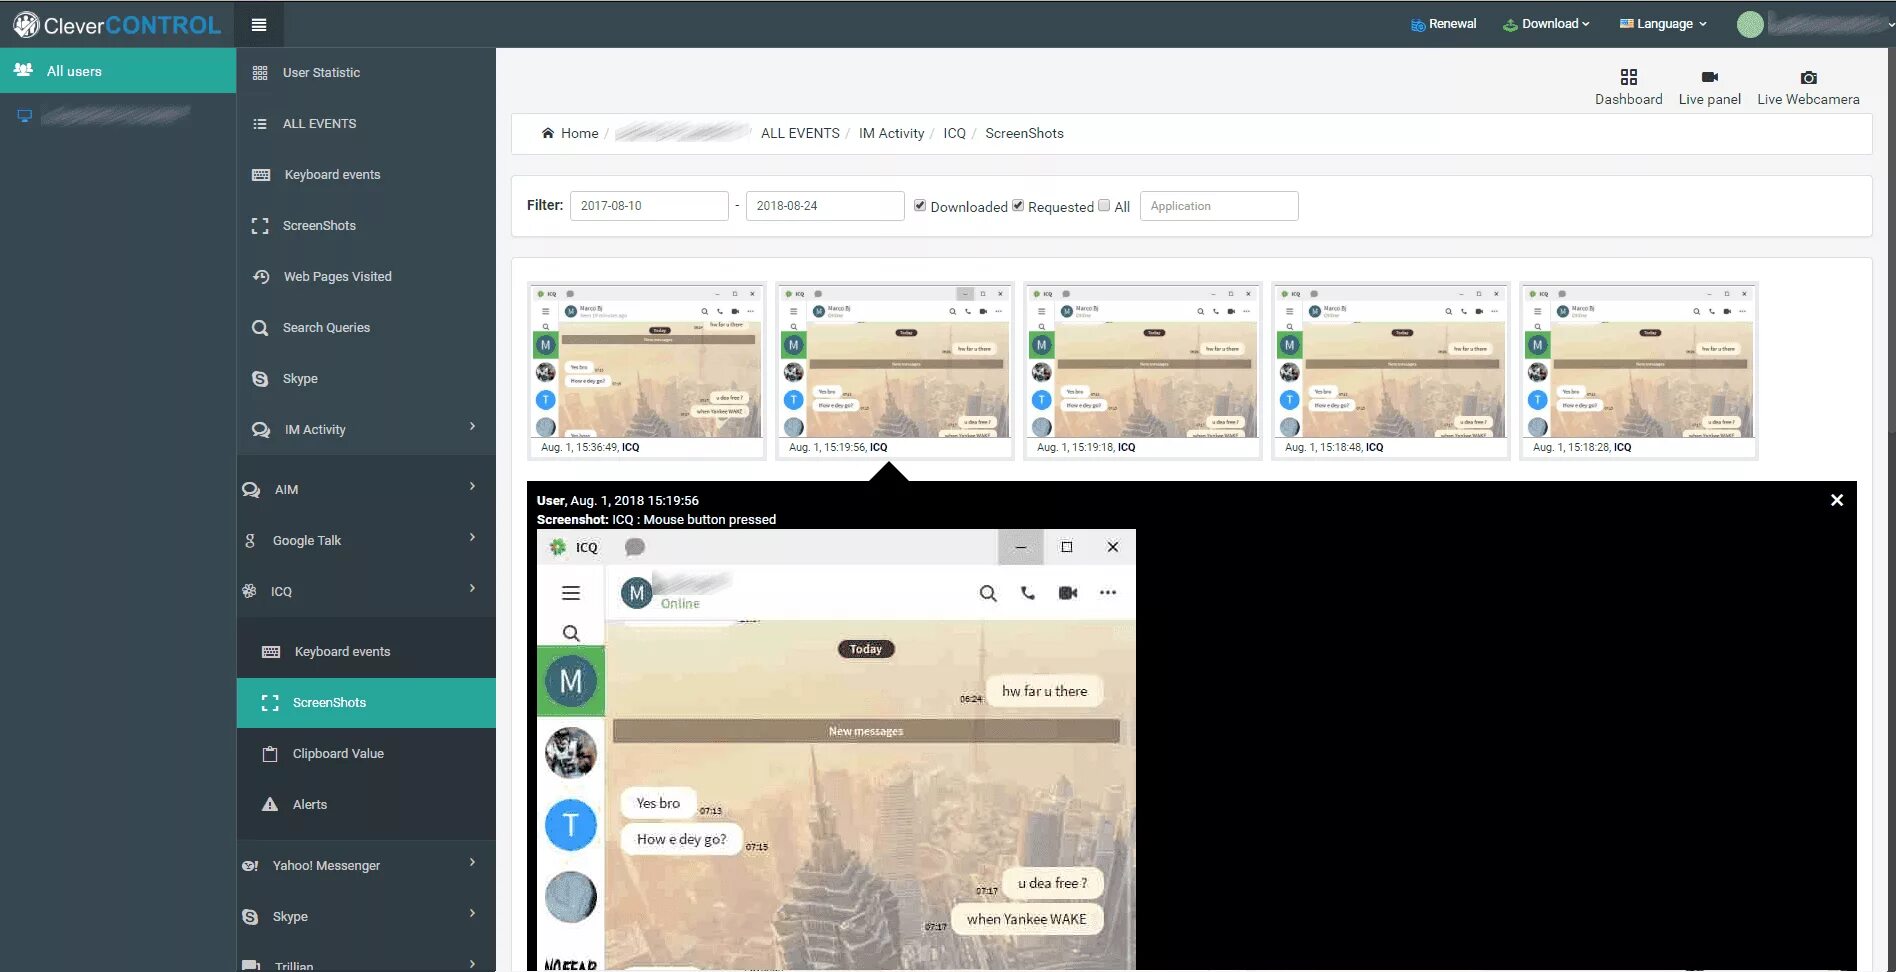This screenshot has width=1896, height=972.
Task: Click the User Statistic grid icon
Action: click(260, 73)
